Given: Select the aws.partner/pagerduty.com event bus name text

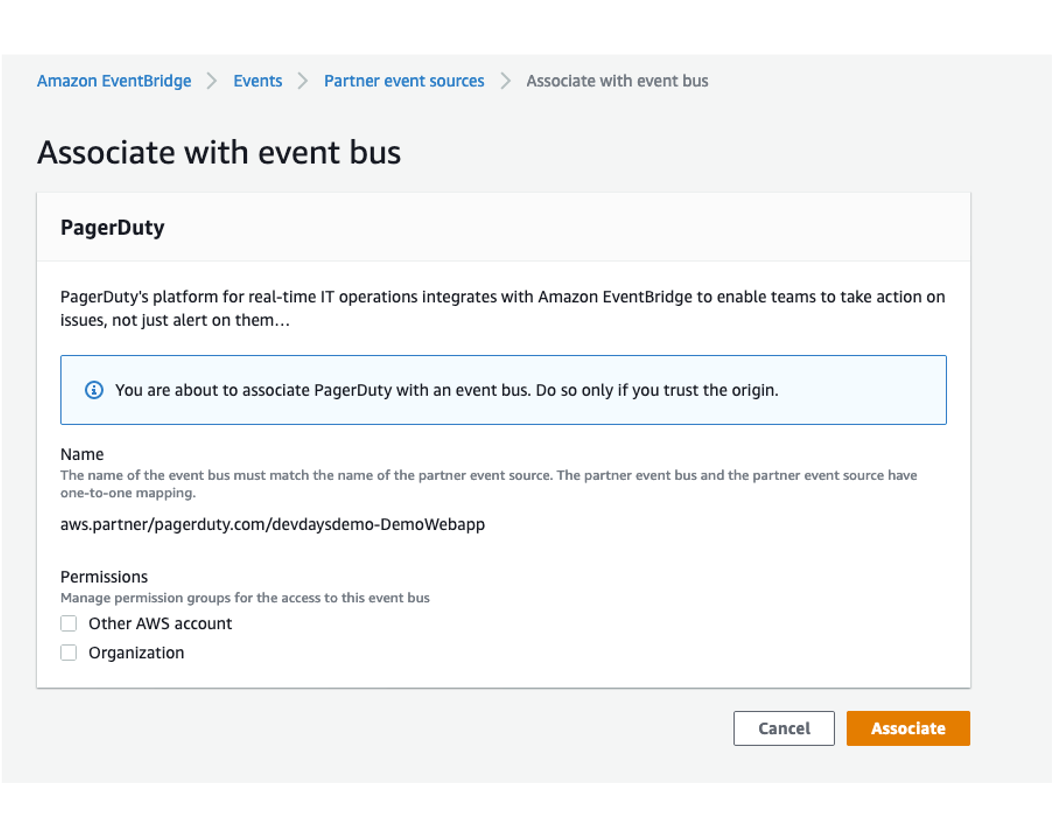Looking at the screenshot, I should 272,524.
